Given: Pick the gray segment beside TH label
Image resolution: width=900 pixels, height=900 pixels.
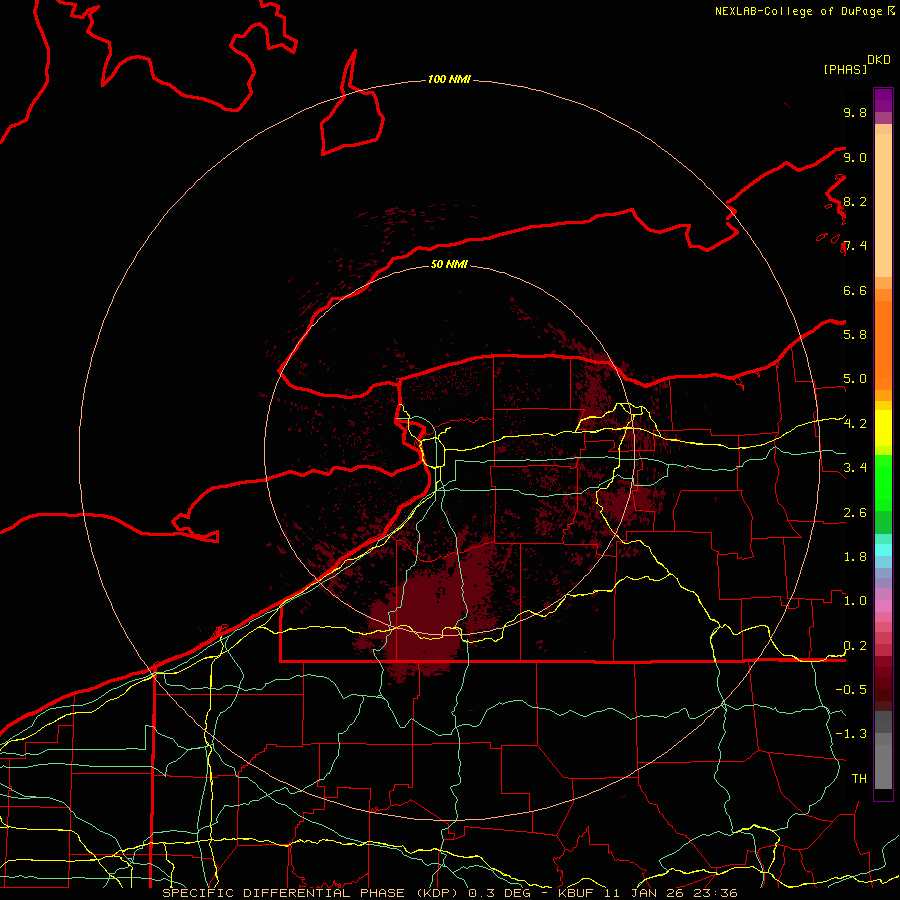Looking at the screenshot, I should [x=883, y=766].
